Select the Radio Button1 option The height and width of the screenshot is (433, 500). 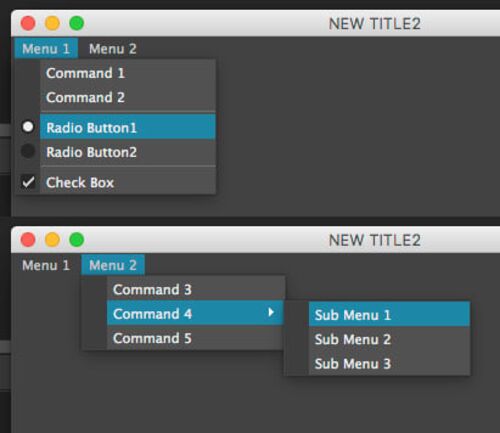(x=128, y=127)
